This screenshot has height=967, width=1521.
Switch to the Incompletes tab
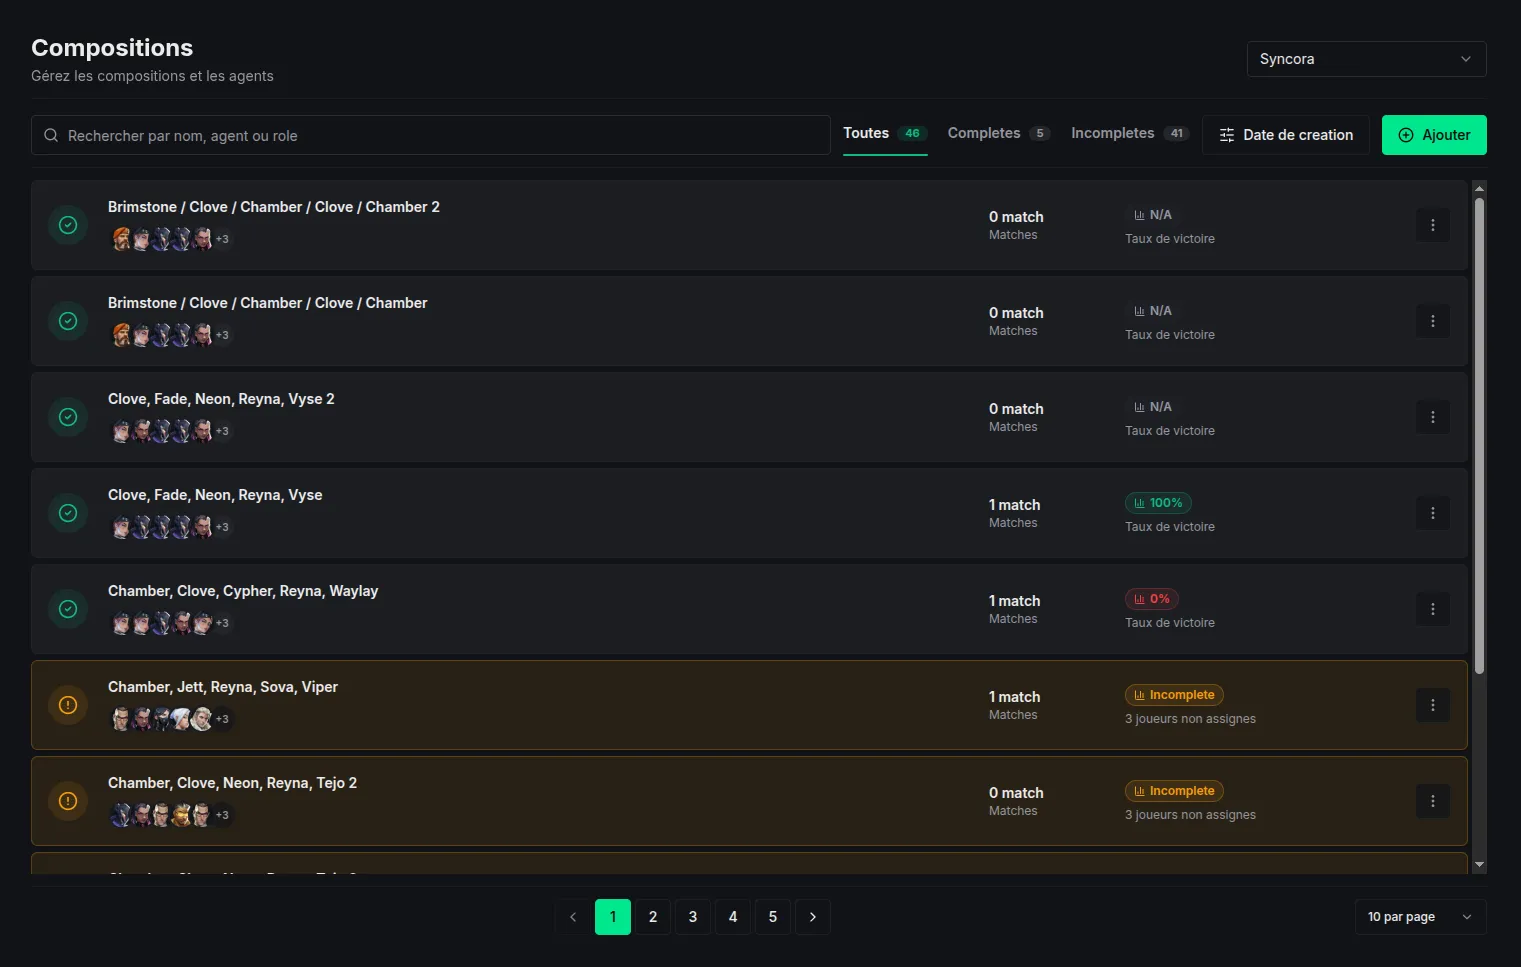(1130, 134)
